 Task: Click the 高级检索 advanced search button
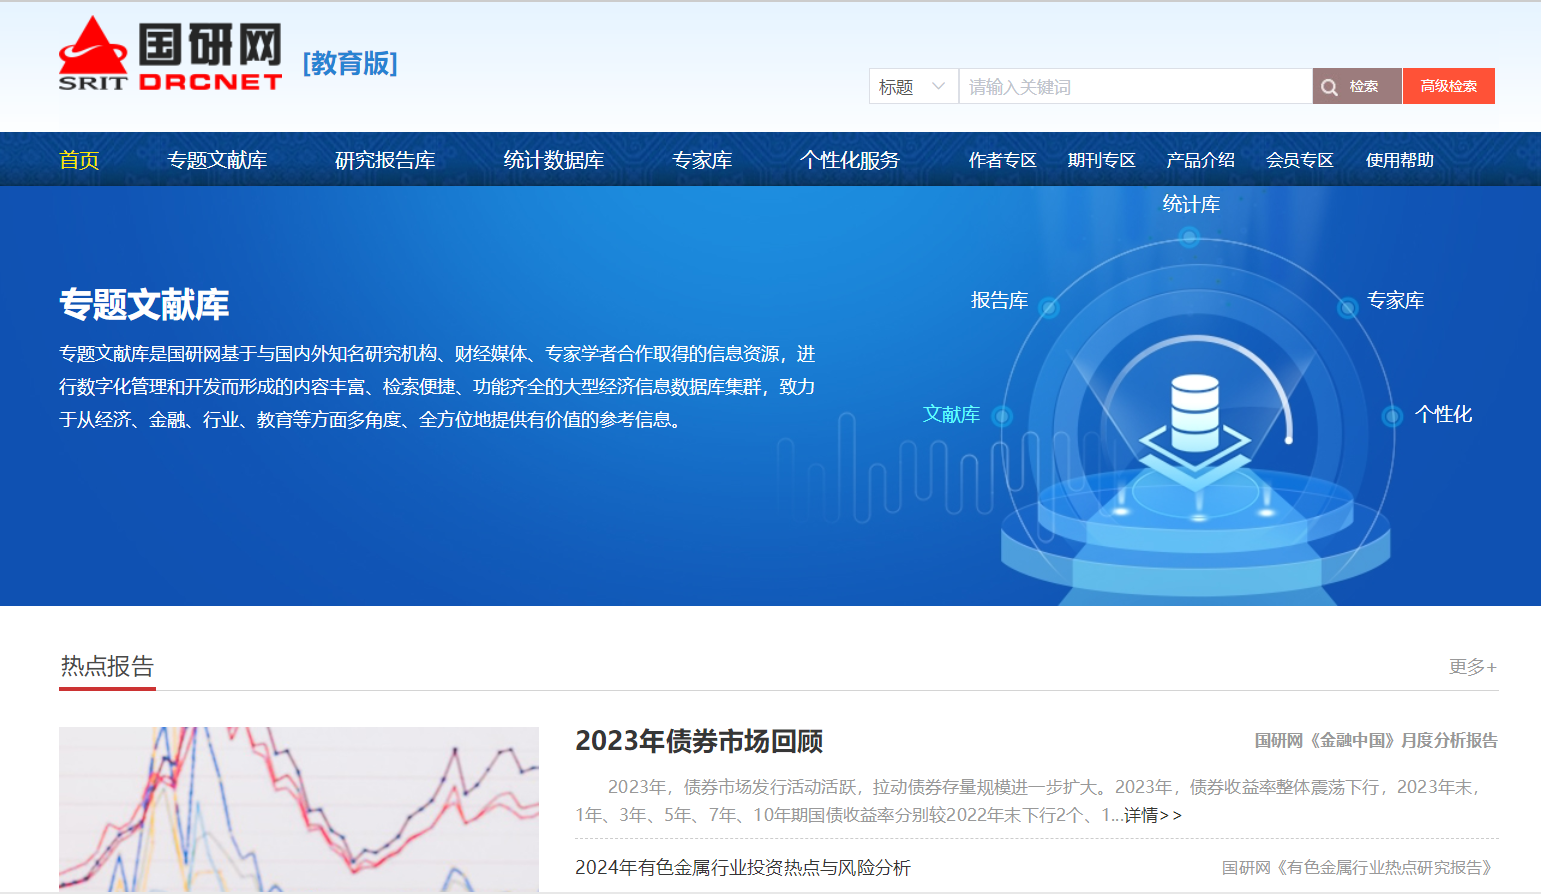(x=1448, y=87)
